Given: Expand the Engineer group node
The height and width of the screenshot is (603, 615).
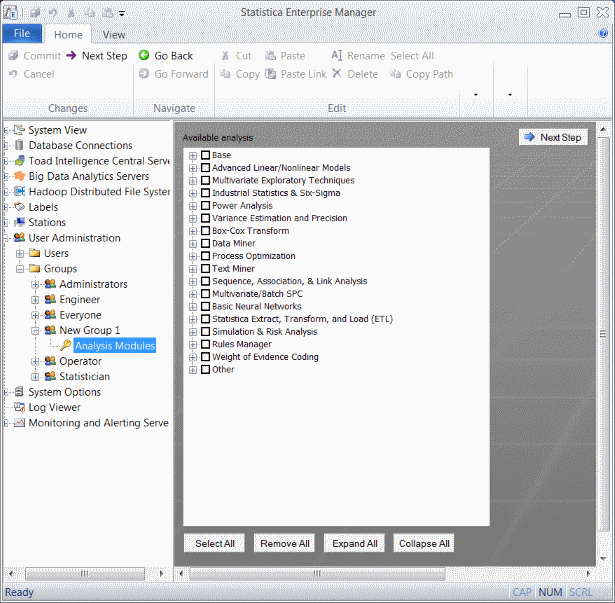Looking at the screenshot, I should click(35, 300).
